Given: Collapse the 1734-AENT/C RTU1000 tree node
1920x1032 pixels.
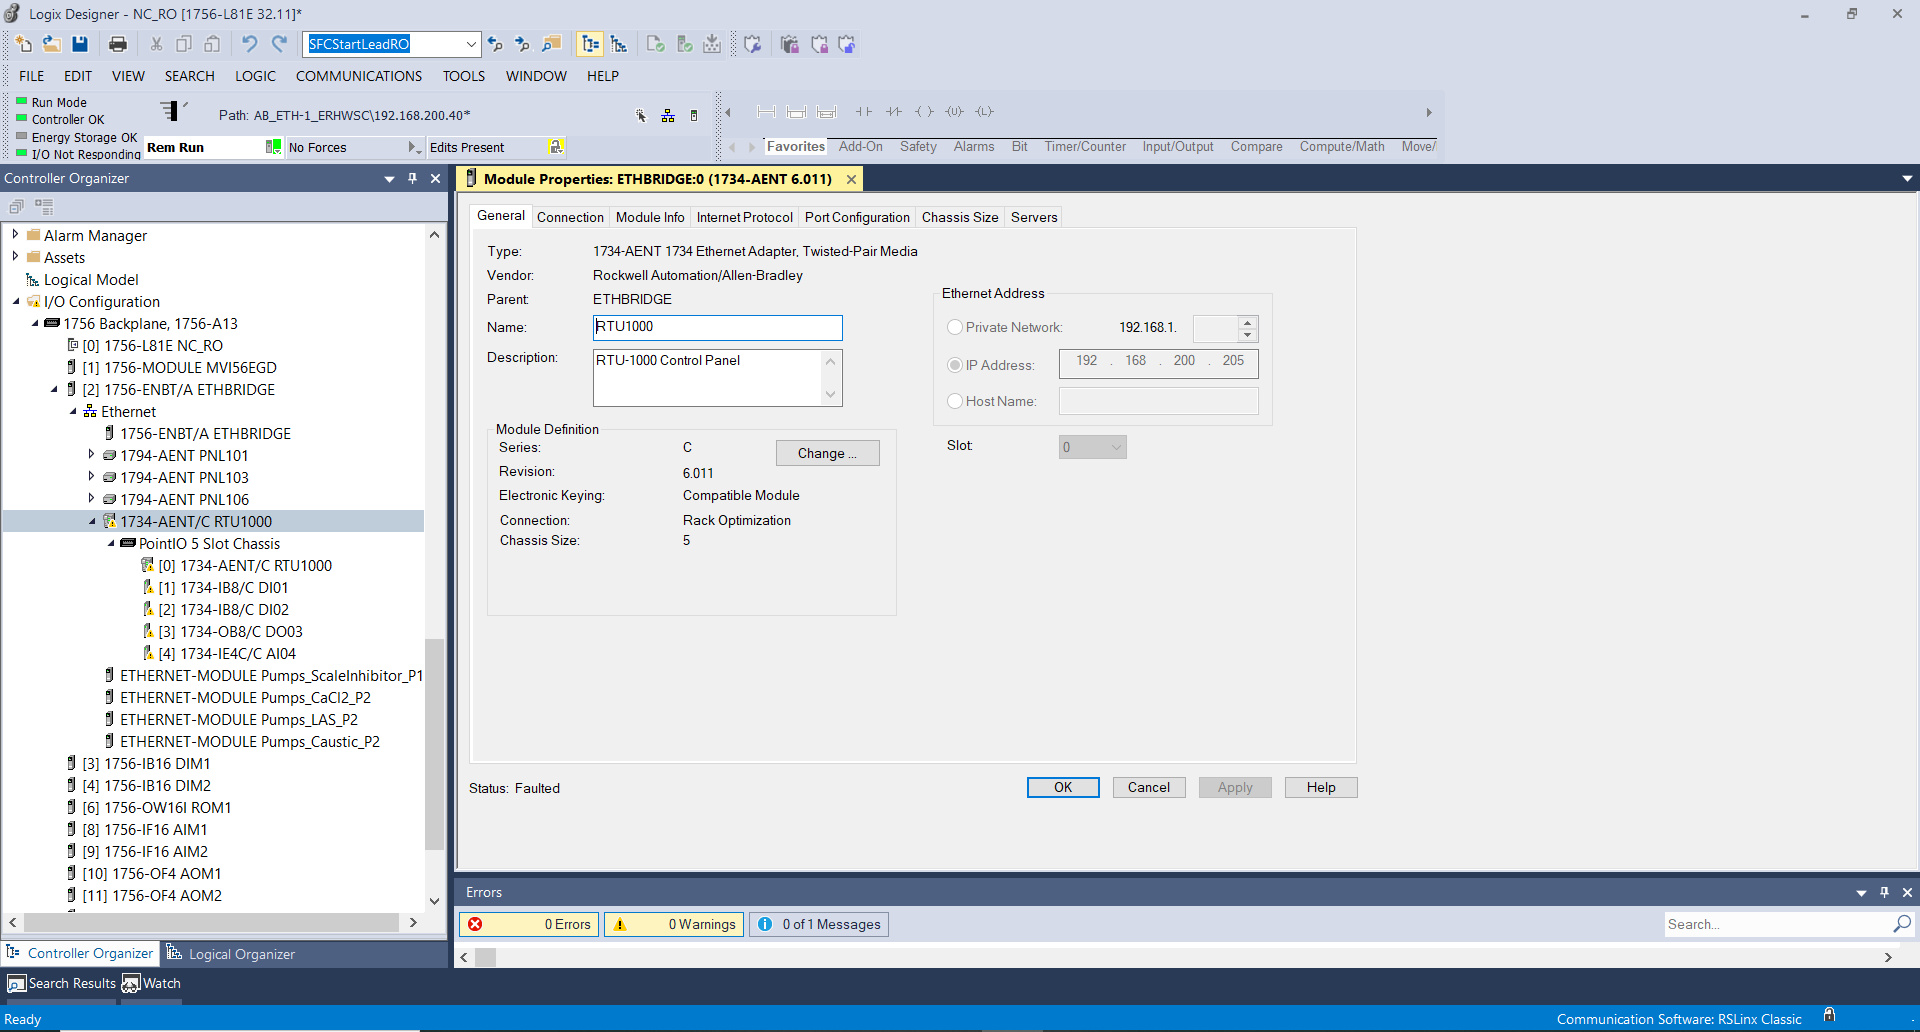Looking at the screenshot, I should pyautogui.click(x=92, y=522).
